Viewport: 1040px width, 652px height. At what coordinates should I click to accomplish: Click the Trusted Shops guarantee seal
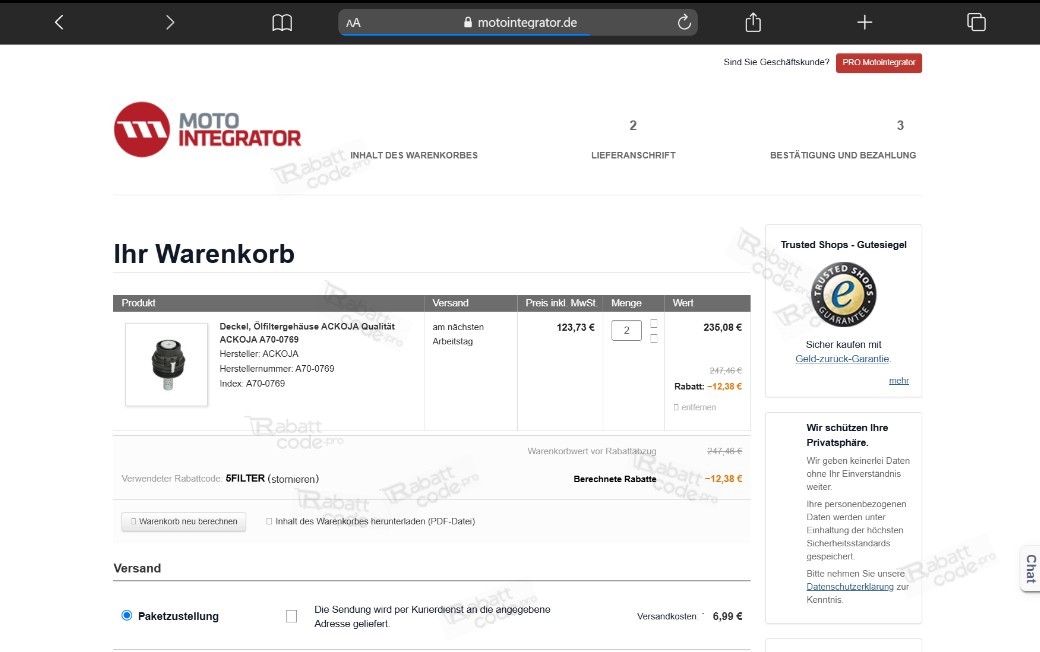tap(844, 294)
